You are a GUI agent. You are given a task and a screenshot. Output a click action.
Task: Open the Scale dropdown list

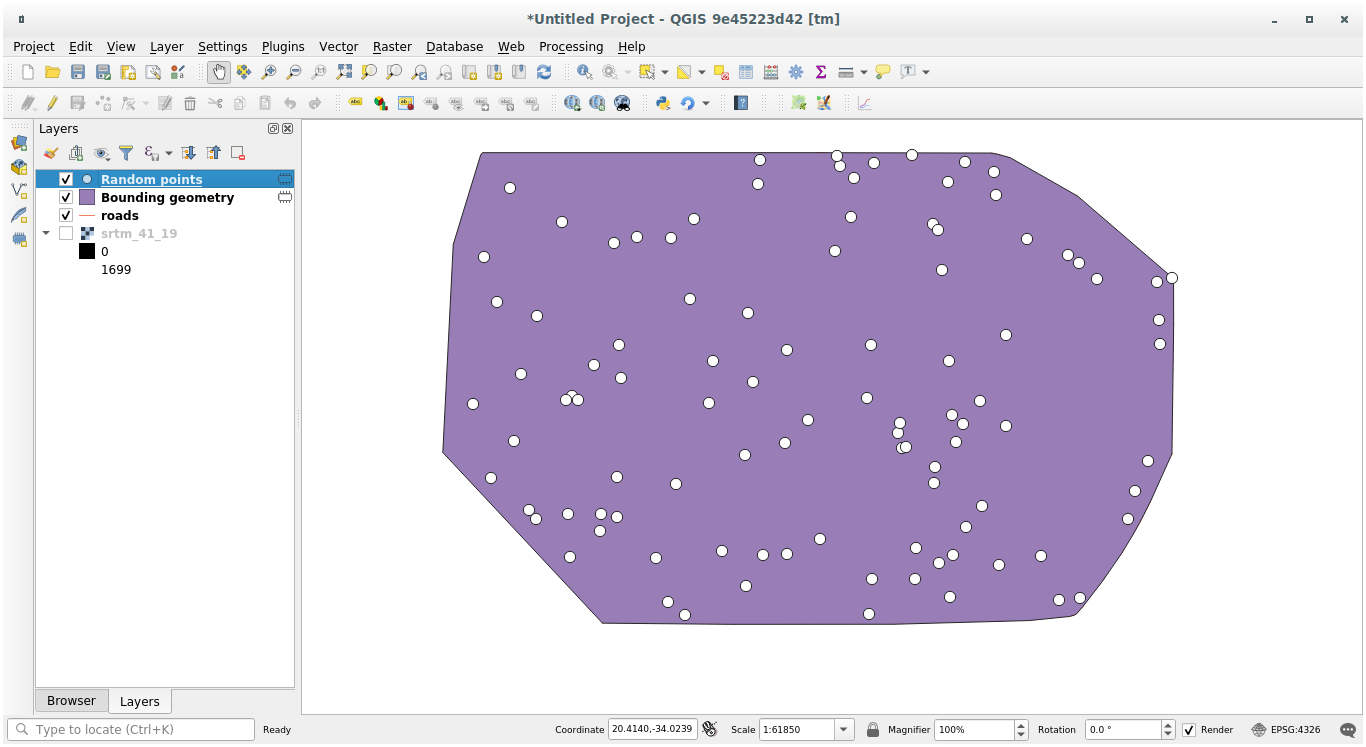point(844,730)
